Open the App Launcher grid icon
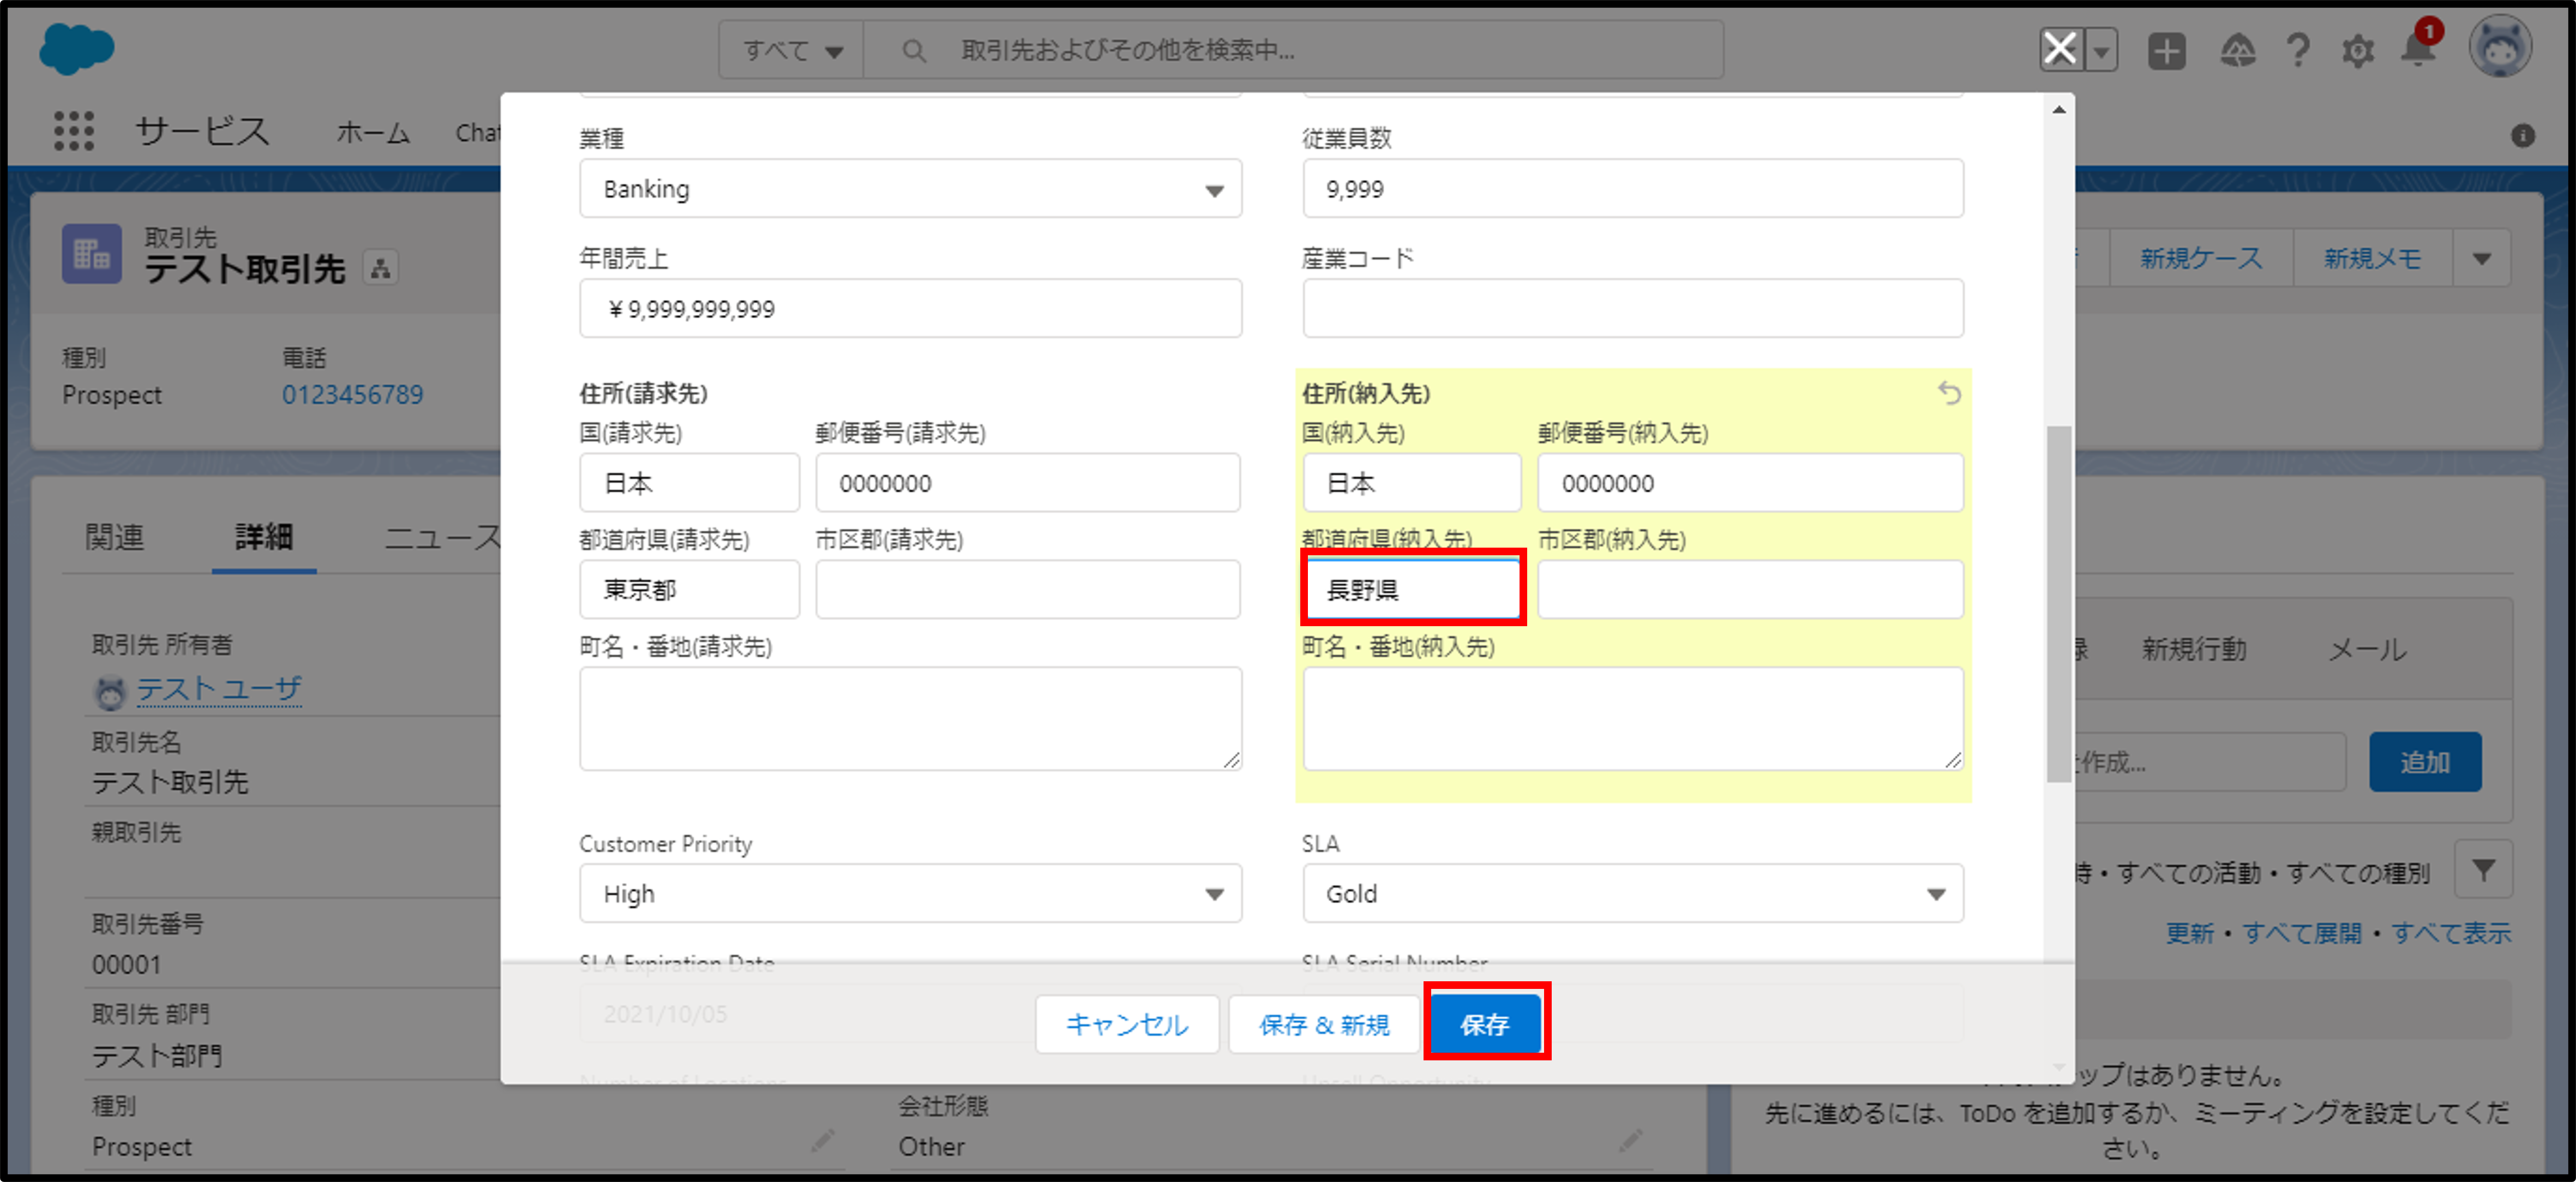This screenshot has height=1182, width=2576. coord(73,131)
